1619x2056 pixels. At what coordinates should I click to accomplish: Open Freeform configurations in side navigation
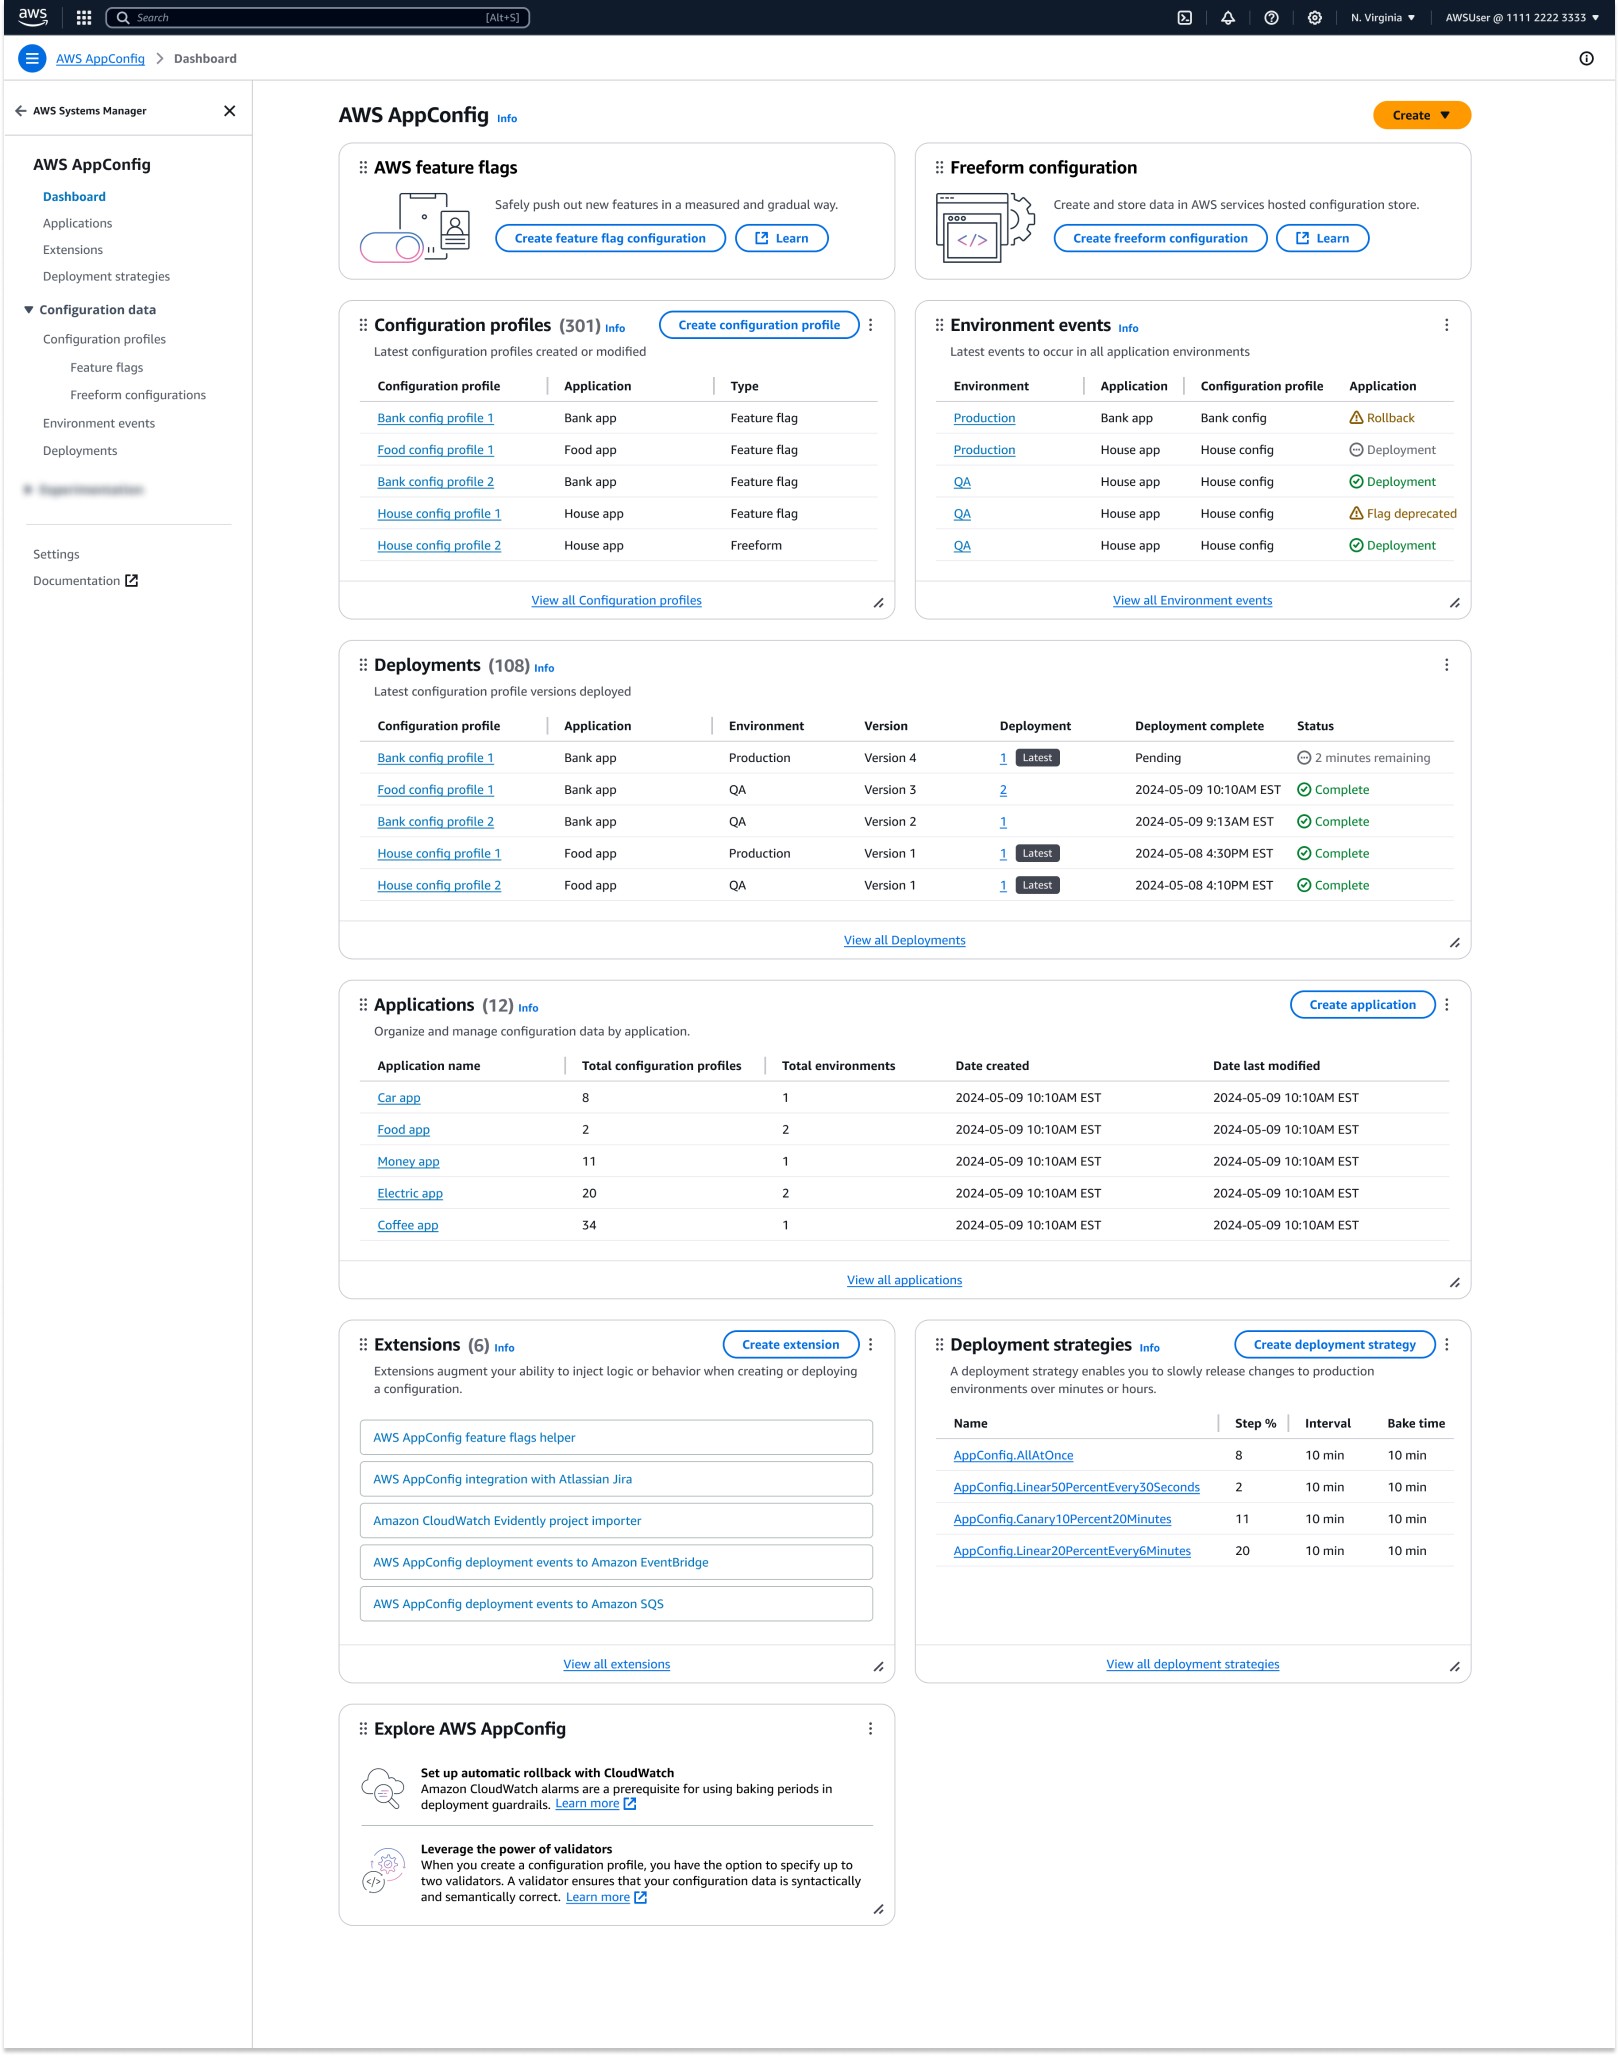pyautogui.click(x=138, y=395)
